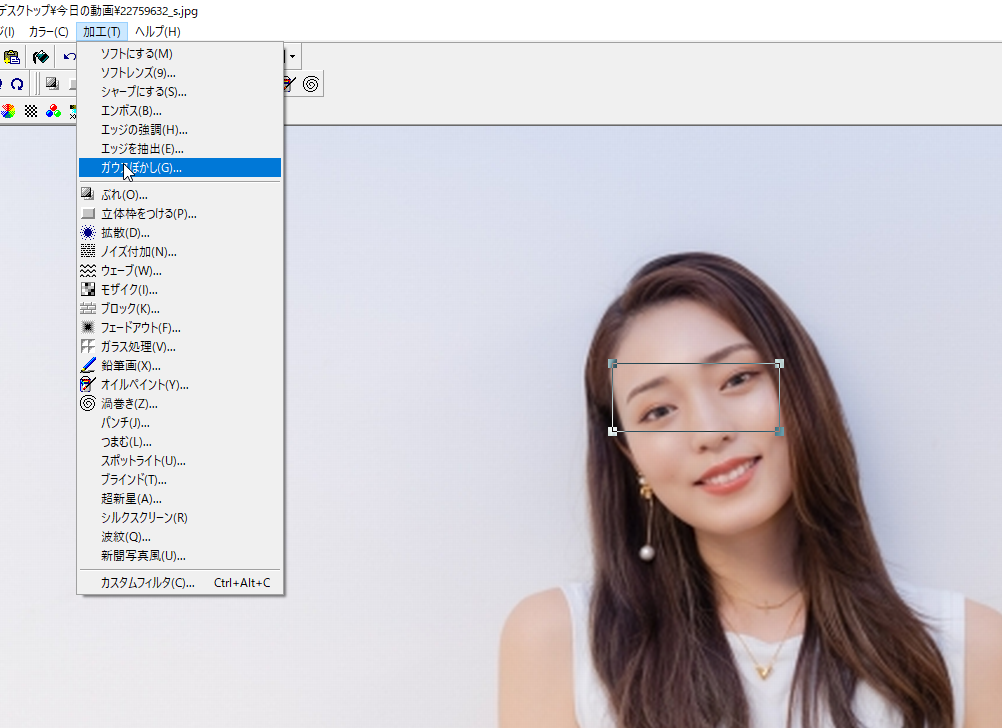This screenshot has width=1002, height=728.
Task: Click the rotate right toolbar icon
Action: pyautogui.click(x=17, y=84)
